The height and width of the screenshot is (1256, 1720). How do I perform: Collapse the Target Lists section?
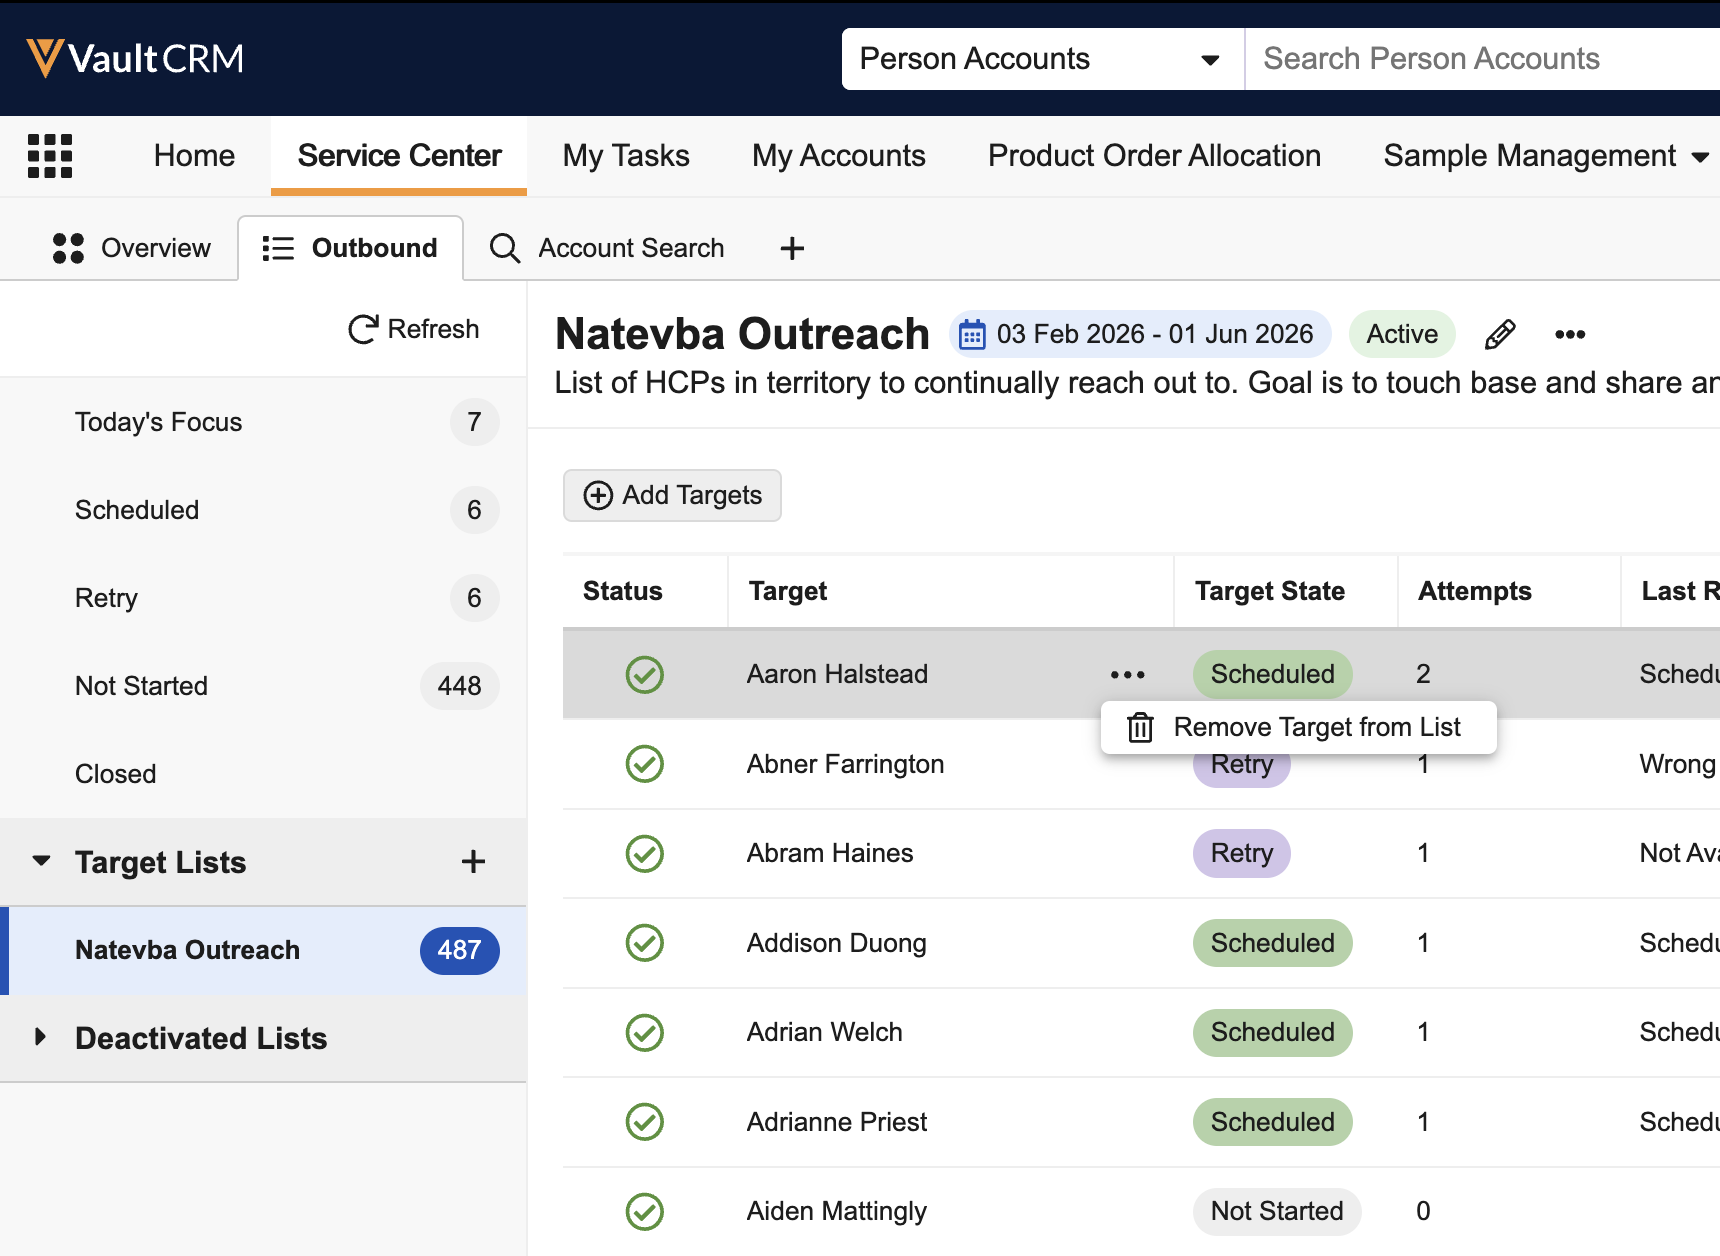pyautogui.click(x=41, y=861)
